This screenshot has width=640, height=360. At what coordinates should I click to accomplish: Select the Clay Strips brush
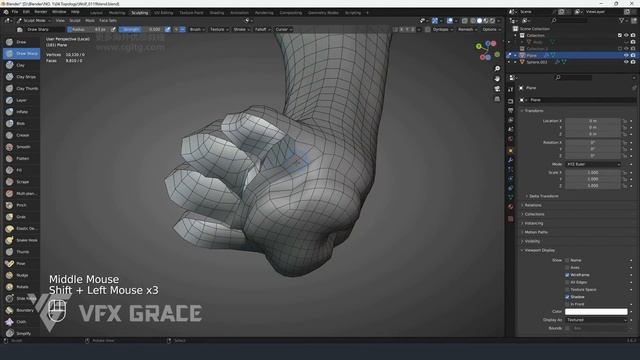pyautogui.click(x=21, y=77)
